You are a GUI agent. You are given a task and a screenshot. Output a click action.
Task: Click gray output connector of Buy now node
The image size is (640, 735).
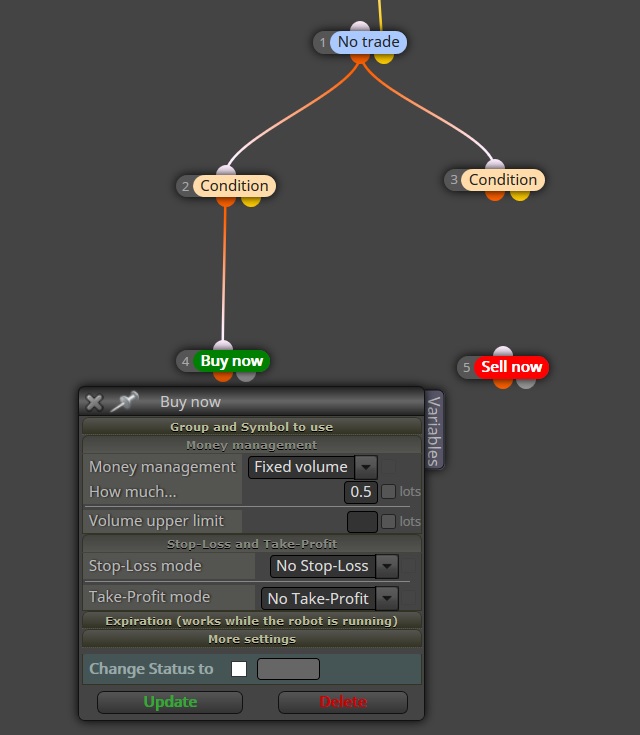[246, 377]
